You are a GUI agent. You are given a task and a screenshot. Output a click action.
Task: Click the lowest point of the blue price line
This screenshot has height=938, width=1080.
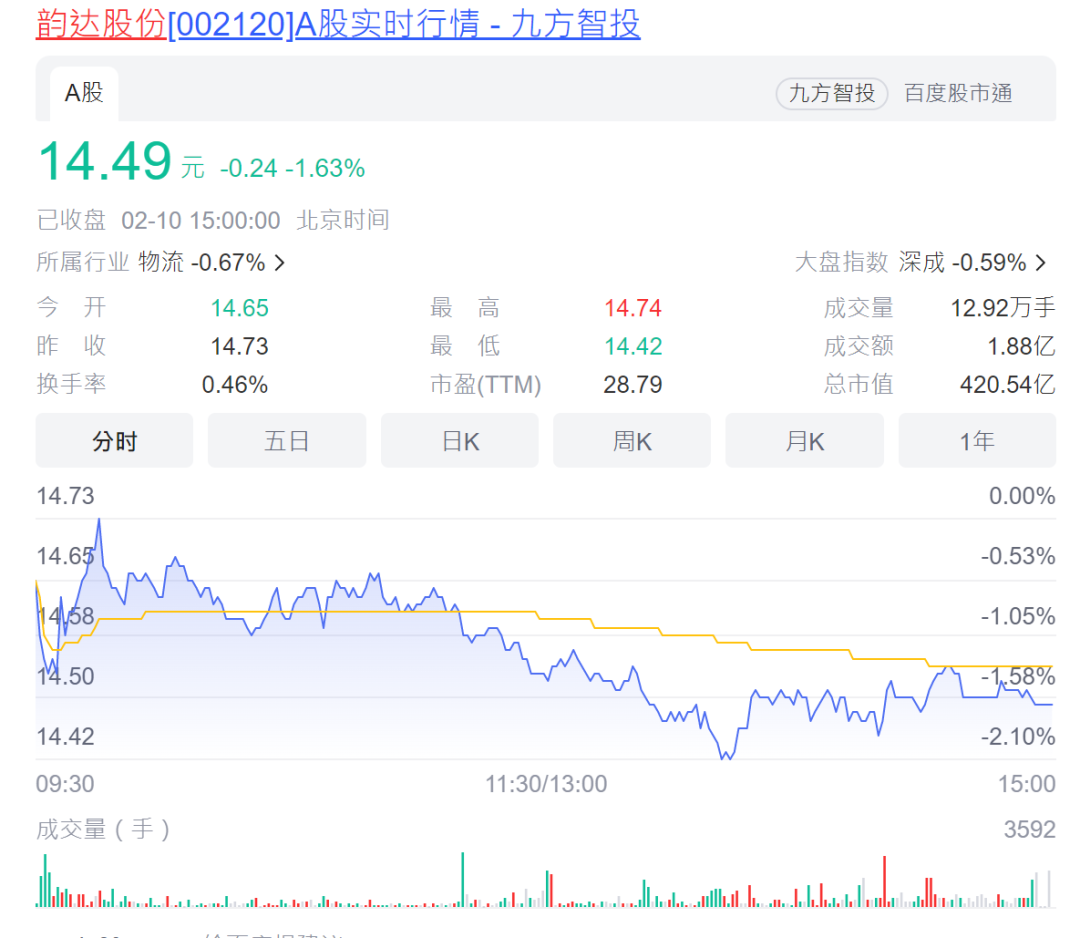[726, 758]
